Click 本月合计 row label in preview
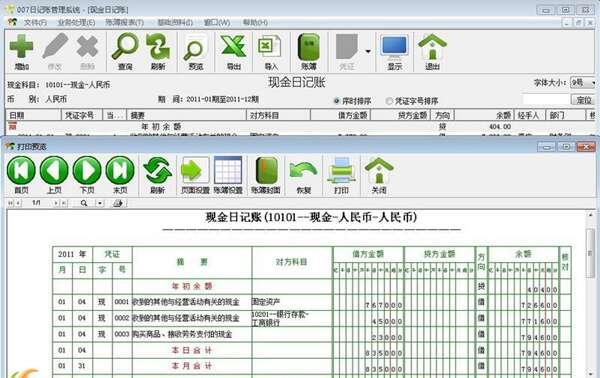This screenshot has height=378, width=600. (x=192, y=366)
